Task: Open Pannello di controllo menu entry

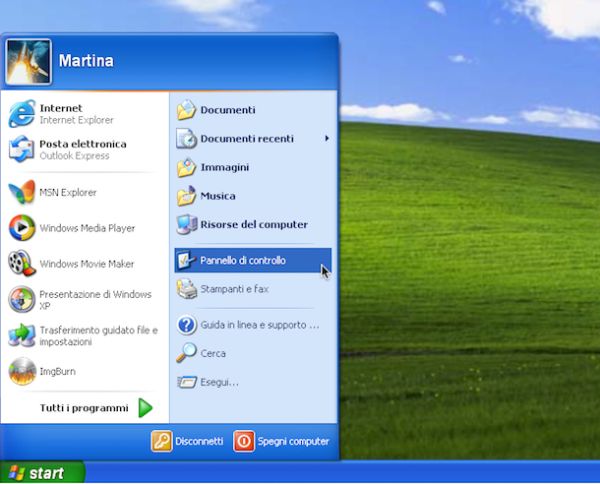Action: pos(243,261)
